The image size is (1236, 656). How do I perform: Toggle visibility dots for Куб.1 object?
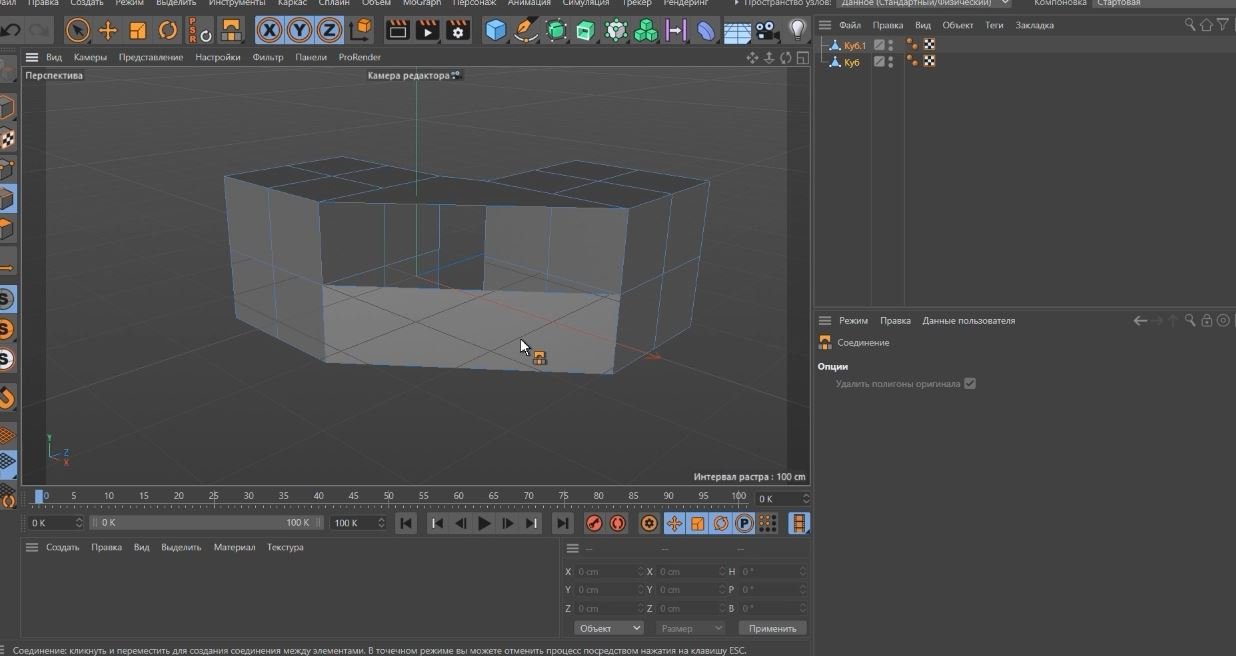pyautogui.click(x=891, y=45)
